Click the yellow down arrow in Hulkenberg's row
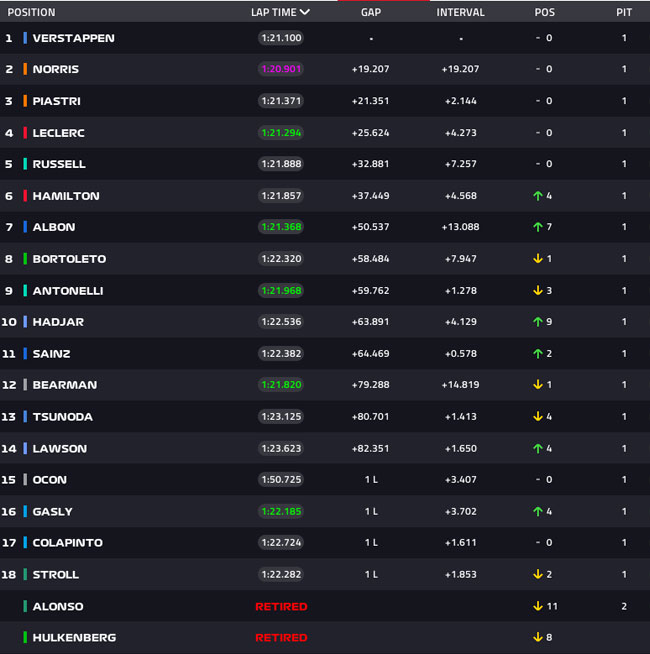The image size is (650, 654). pos(538,637)
